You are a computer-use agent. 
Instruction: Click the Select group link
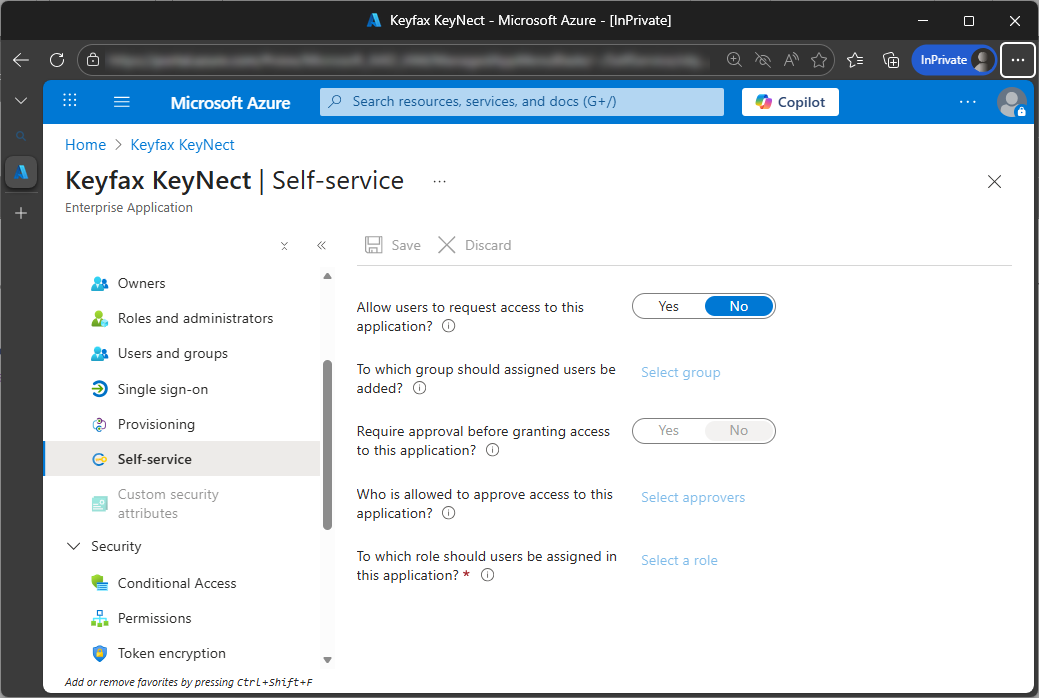pyautogui.click(x=680, y=372)
